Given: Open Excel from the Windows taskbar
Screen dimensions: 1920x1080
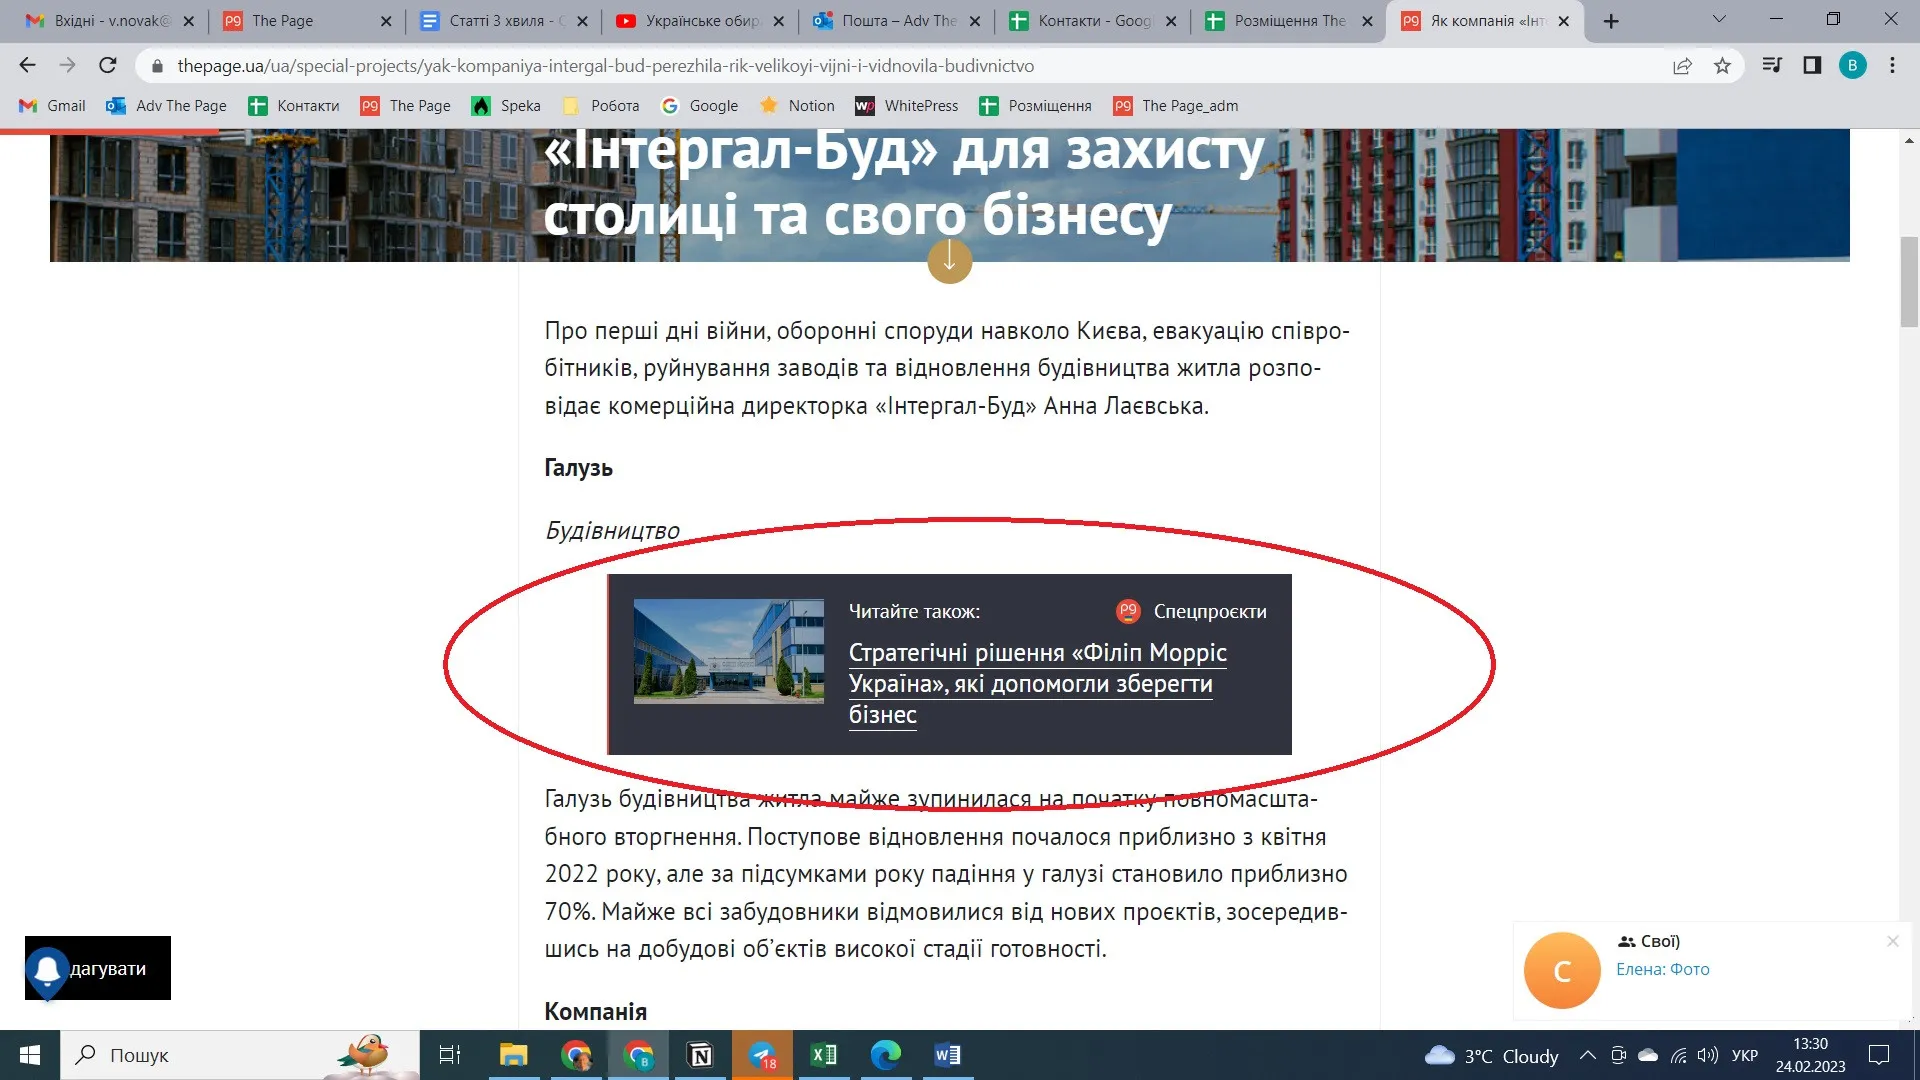Looking at the screenshot, I should coord(824,1055).
